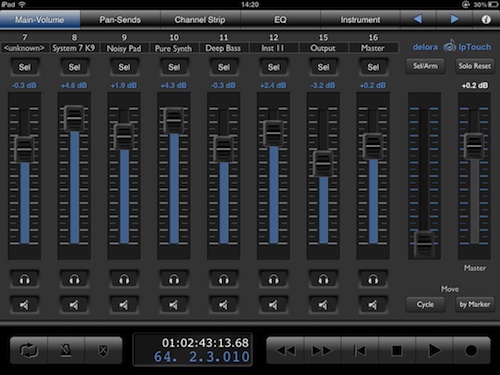Solo the Output channel 15

[323, 279]
